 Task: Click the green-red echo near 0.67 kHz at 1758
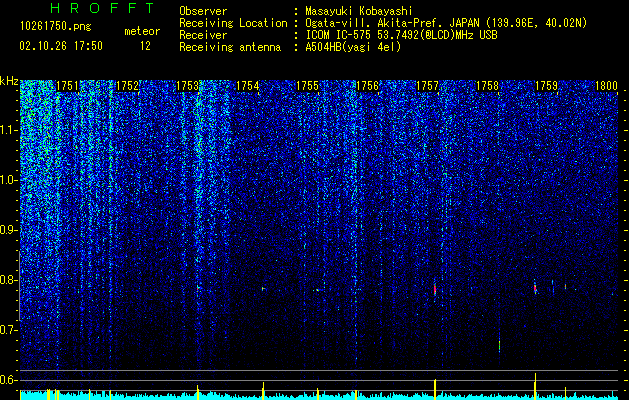[x=499, y=344]
